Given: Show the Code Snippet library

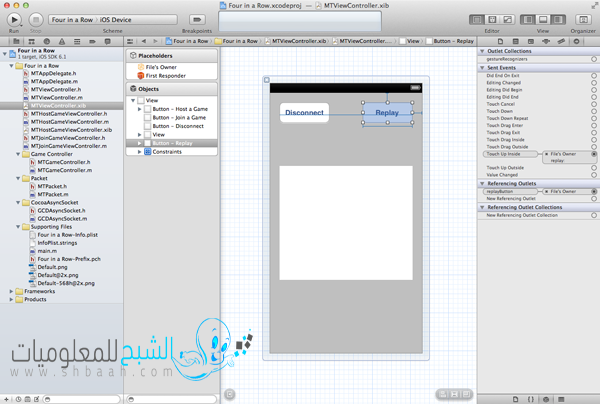Looking at the screenshot, I should pos(531,399).
